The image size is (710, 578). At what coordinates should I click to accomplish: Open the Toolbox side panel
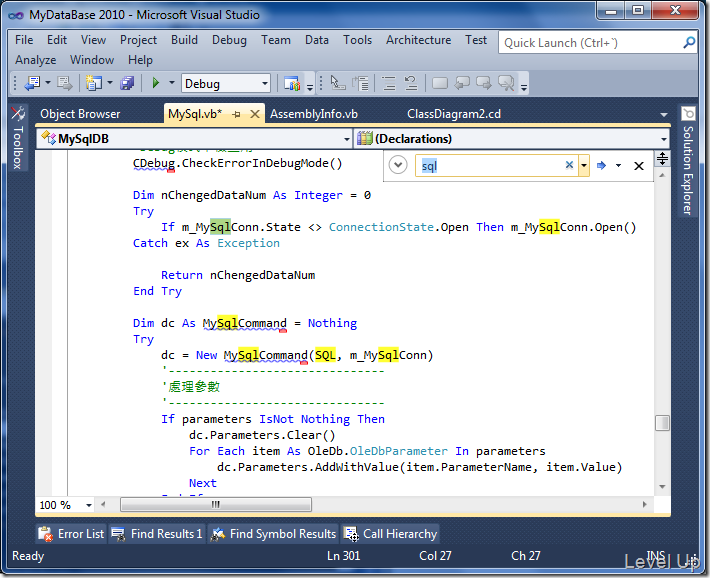(x=18, y=138)
